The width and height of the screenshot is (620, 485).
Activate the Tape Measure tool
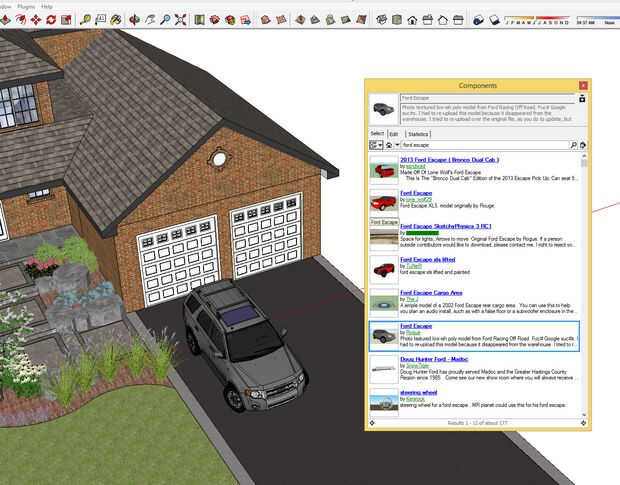pyautogui.click(x=85, y=19)
